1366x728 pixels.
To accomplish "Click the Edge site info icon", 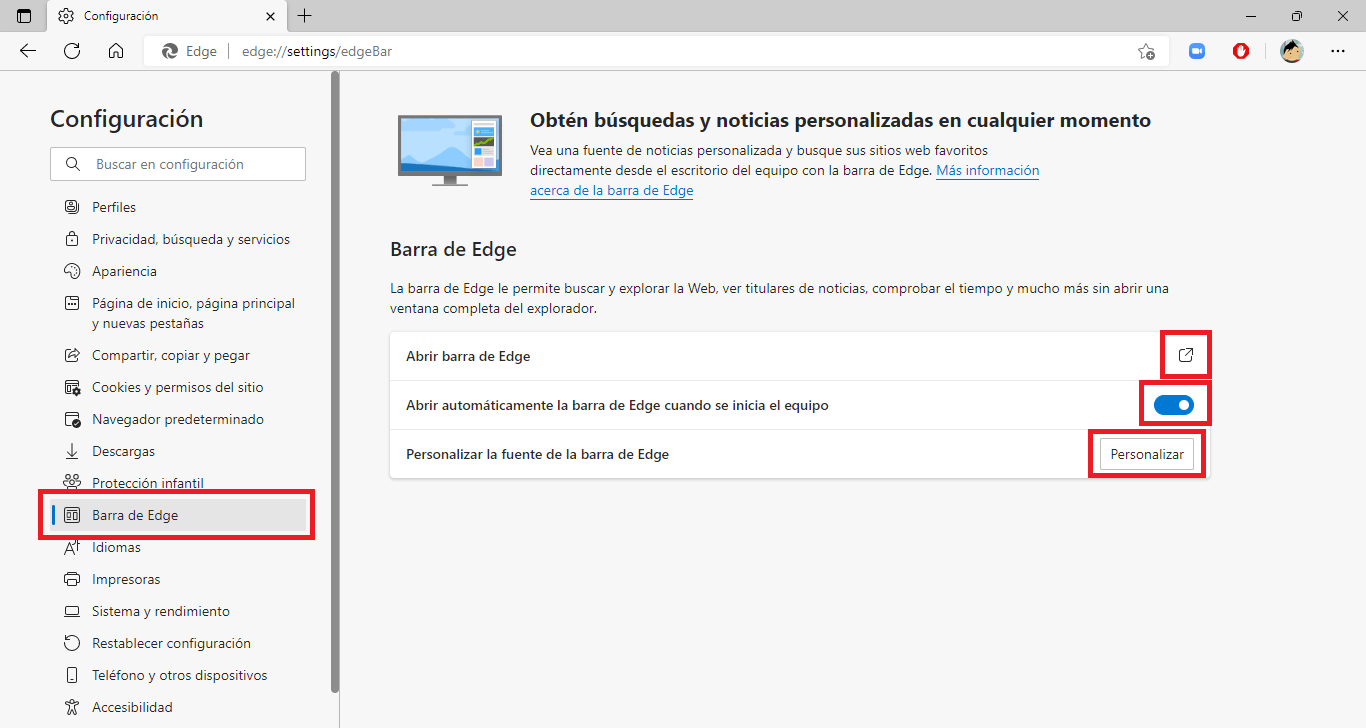I will coord(170,51).
